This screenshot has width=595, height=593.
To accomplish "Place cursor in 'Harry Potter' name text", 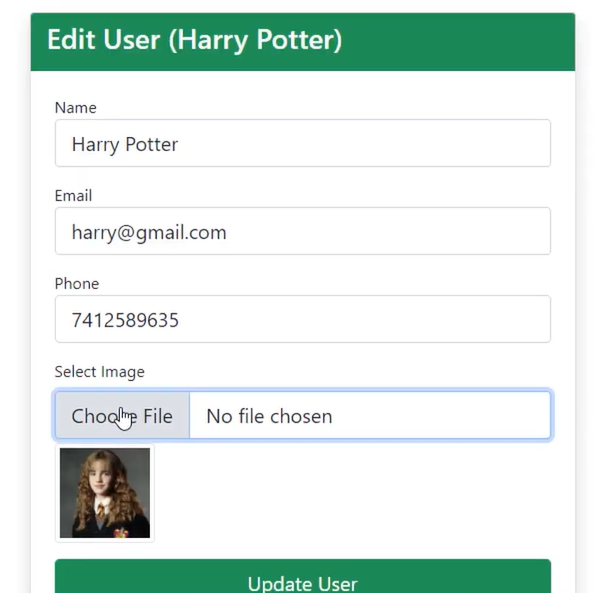I will (x=125, y=145).
